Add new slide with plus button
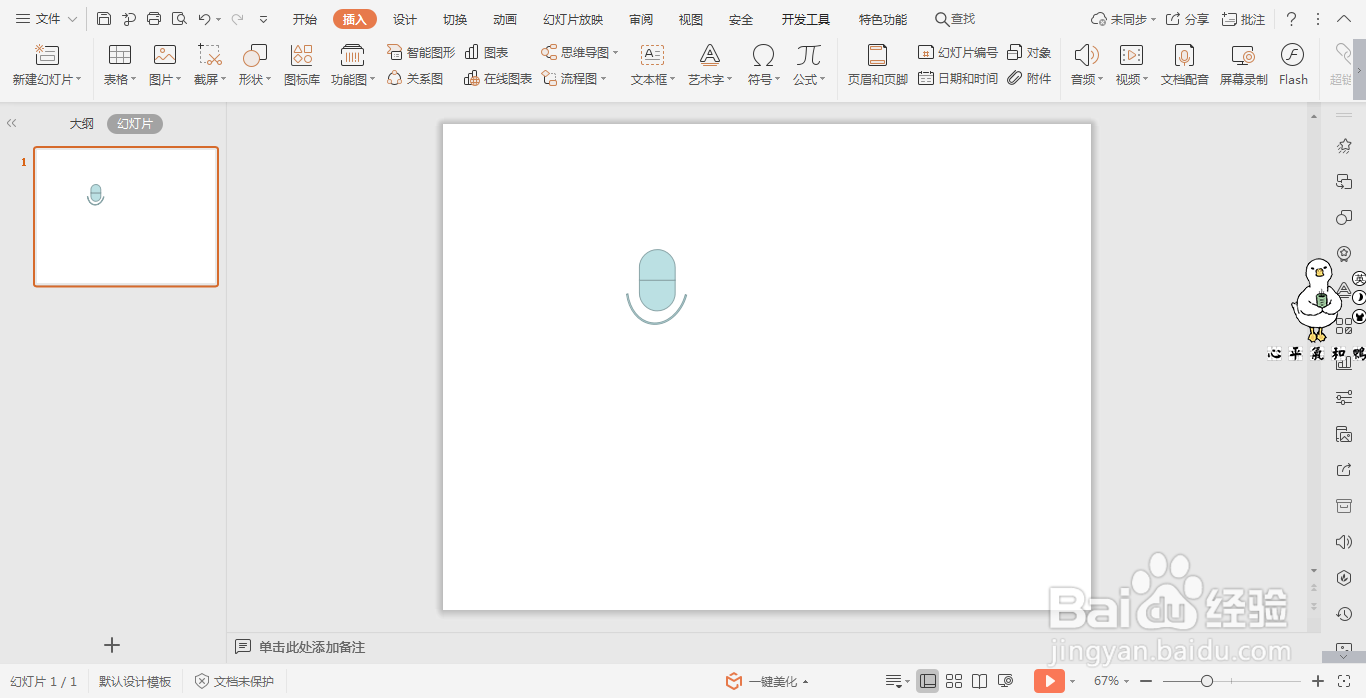This screenshot has width=1366, height=698. click(x=112, y=645)
